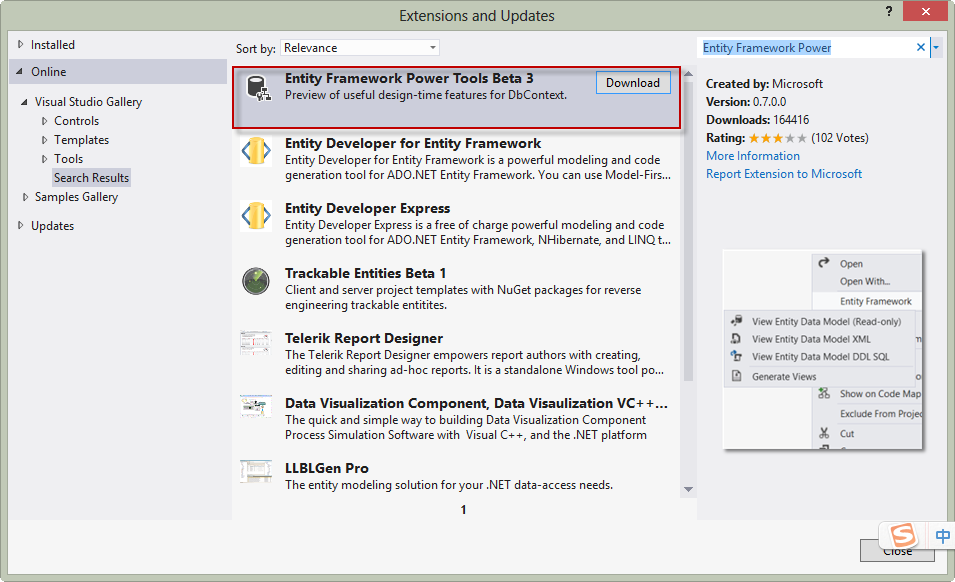
Task: Expand the Samples Gallery node
Action: click(25, 197)
